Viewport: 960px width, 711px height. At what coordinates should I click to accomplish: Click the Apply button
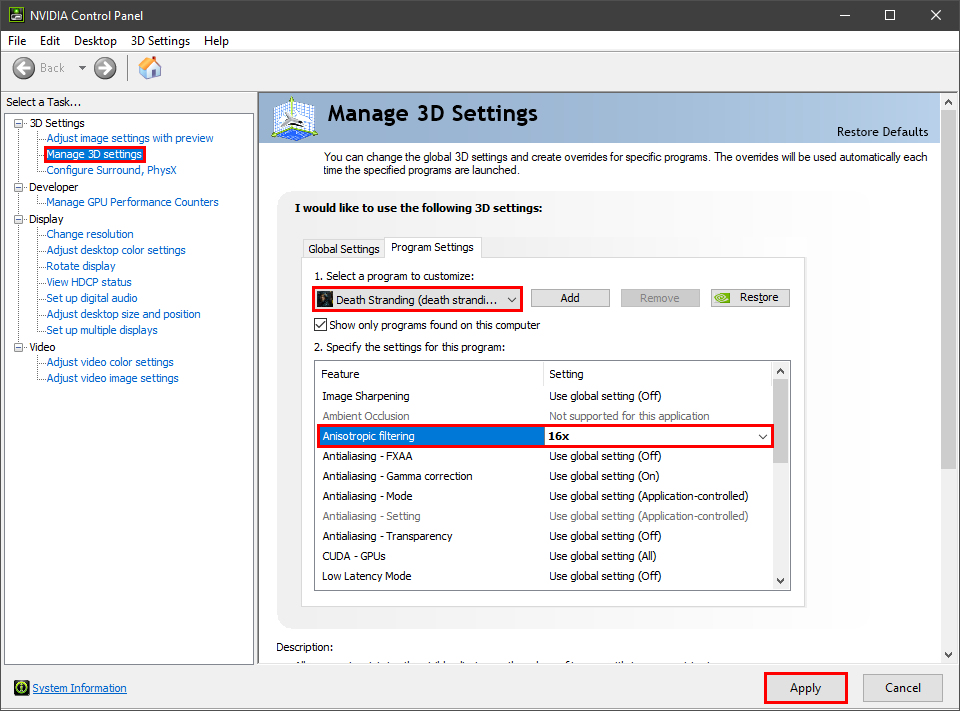pyautogui.click(x=805, y=688)
